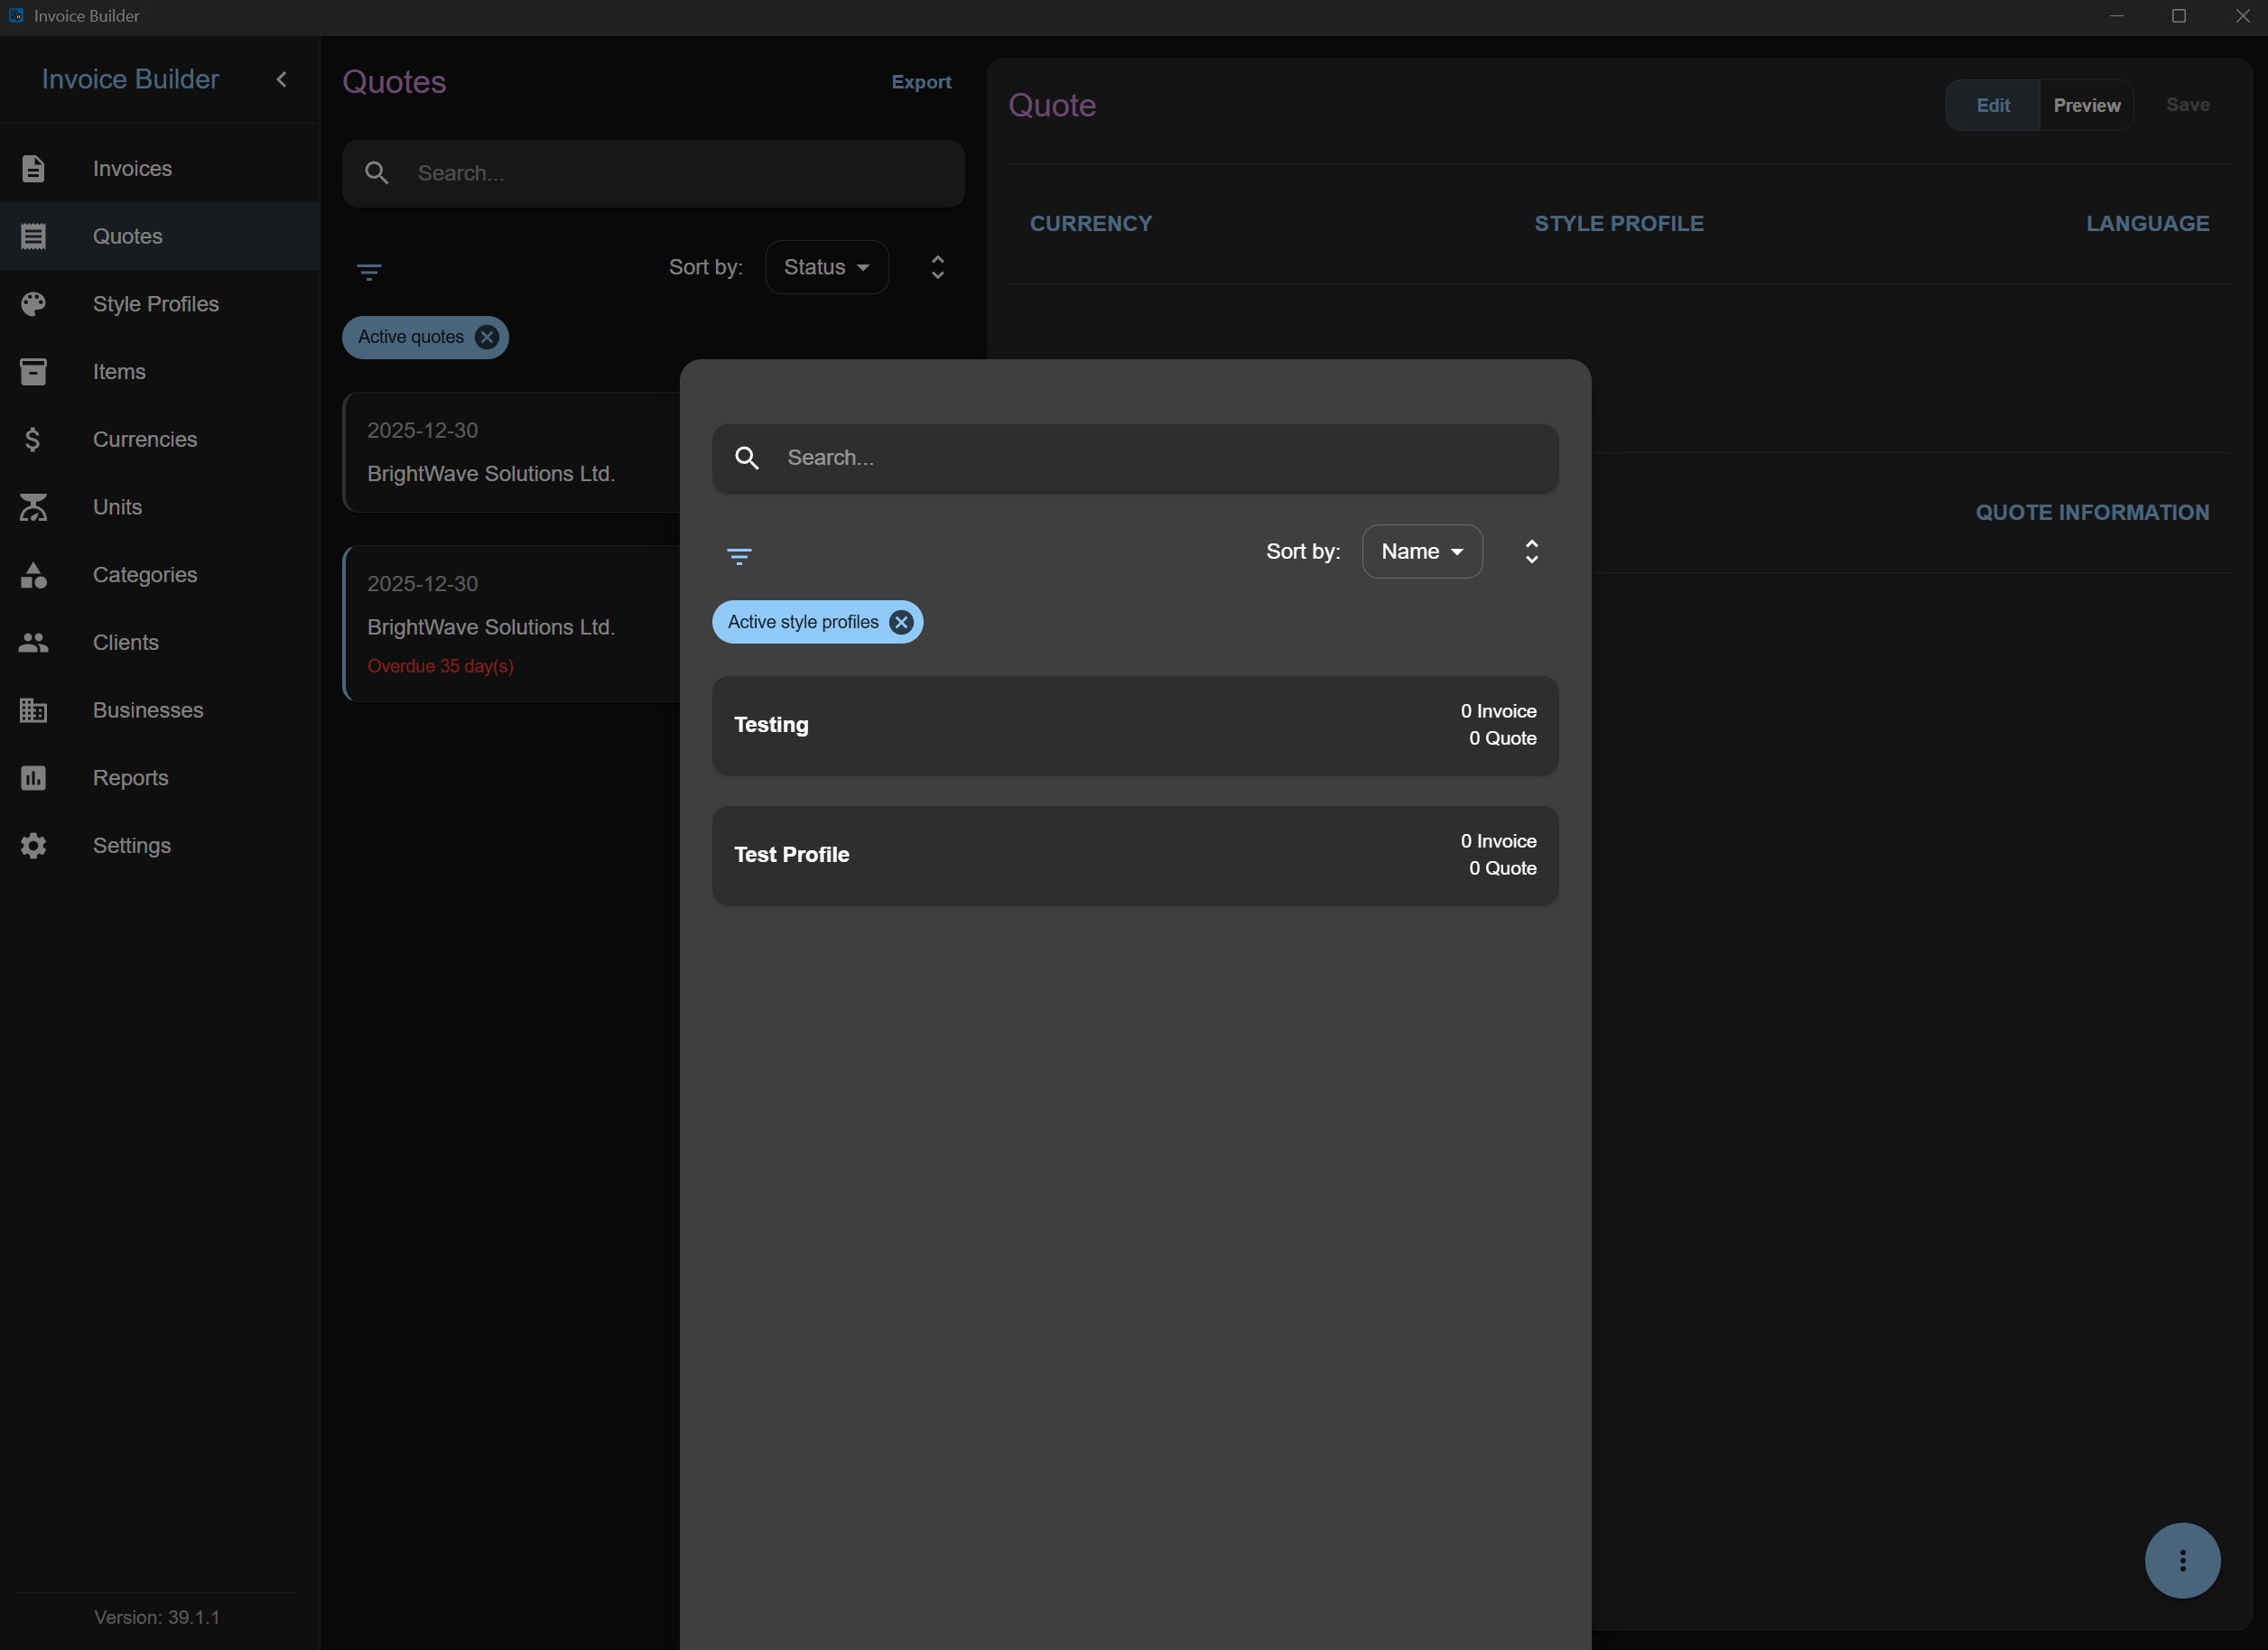This screenshot has height=1650, width=2268.
Task: Click the search magnifier in Quotes list
Action: coord(376,173)
